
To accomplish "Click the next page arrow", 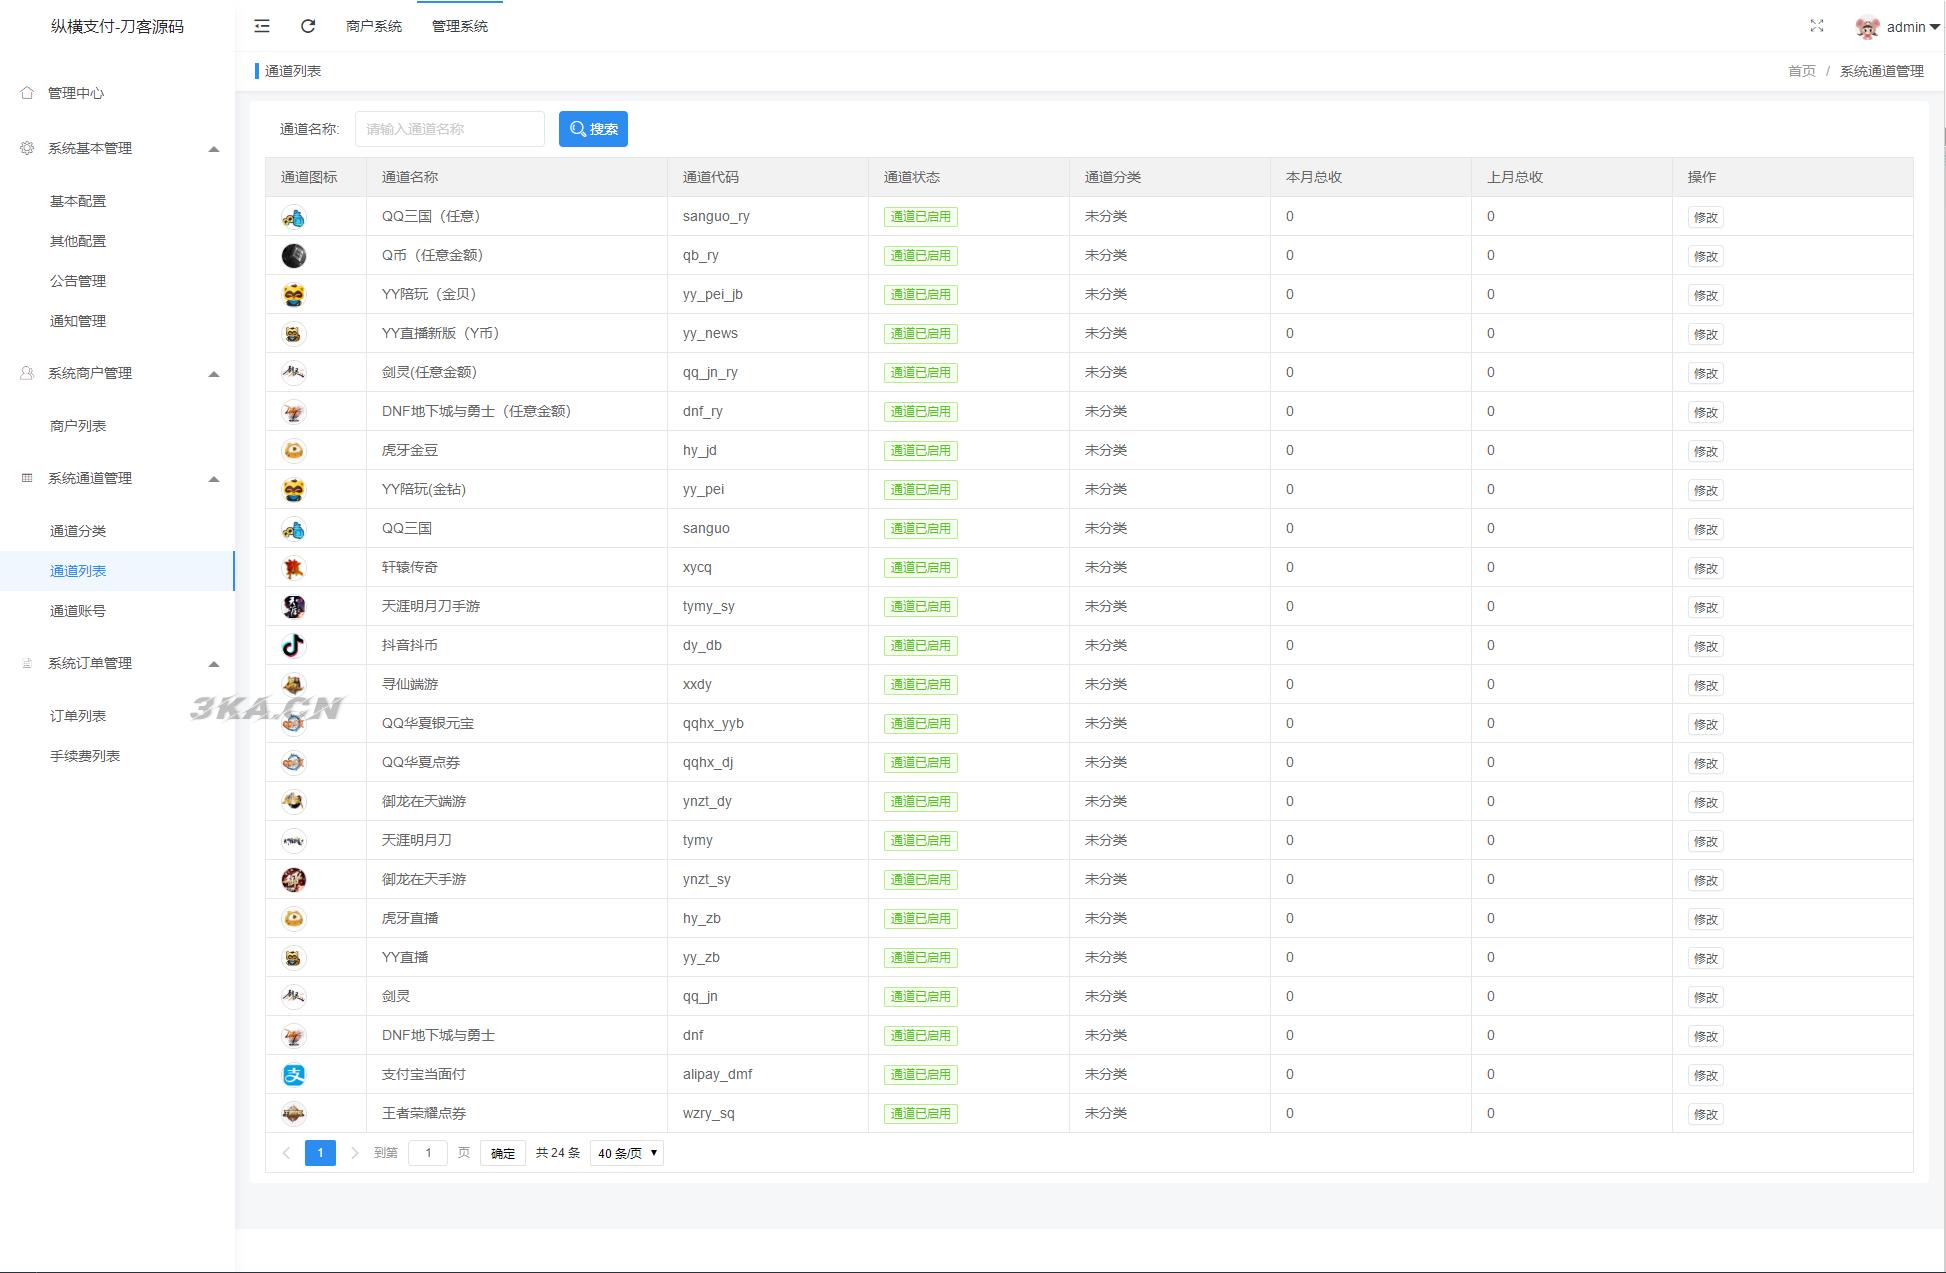I will (354, 1153).
